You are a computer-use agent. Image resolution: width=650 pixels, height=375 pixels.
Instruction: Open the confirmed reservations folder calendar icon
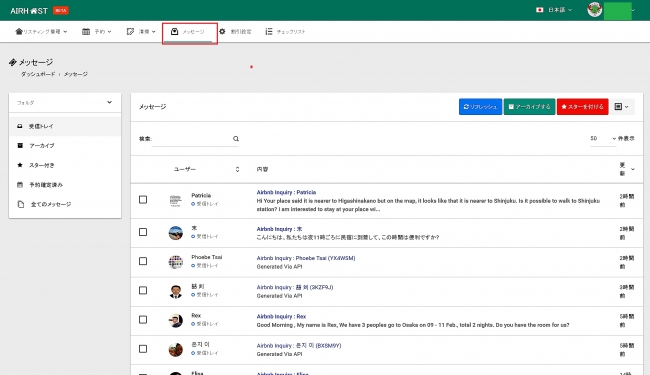[20, 185]
